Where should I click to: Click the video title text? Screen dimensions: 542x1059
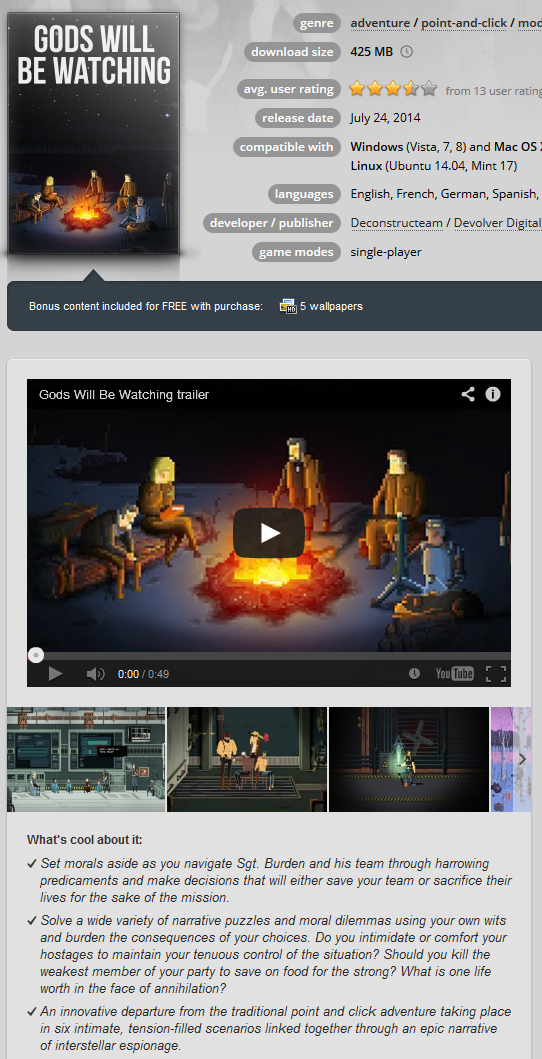pos(124,394)
